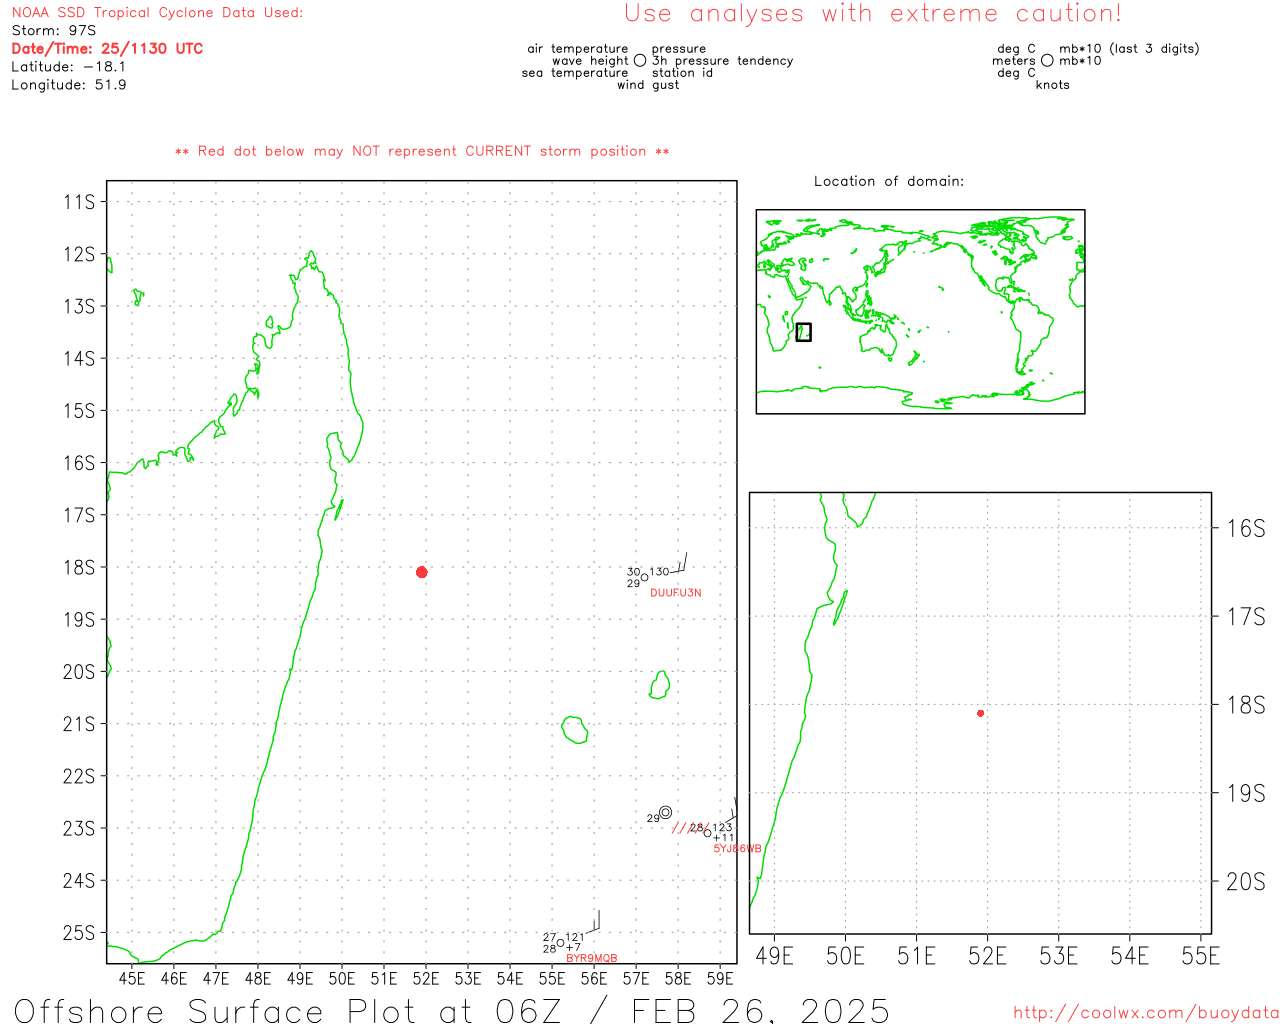Click the NOAA SSD Tropical Cyclone Data header
This screenshot has height=1024, width=1280.
(157, 12)
